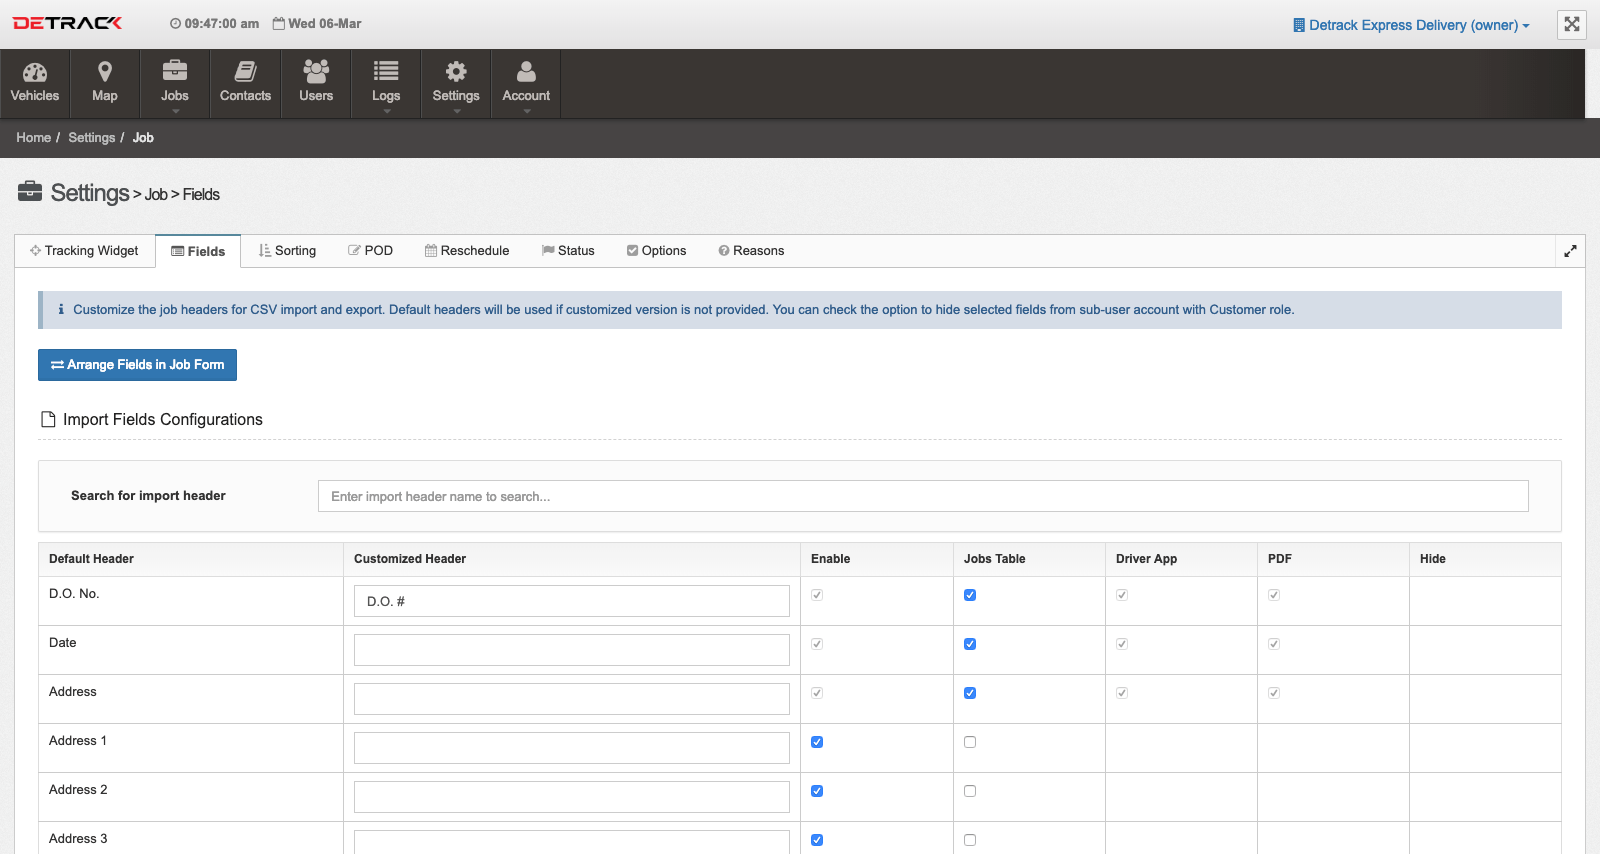The height and width of the screenshot is (854, 1600).
Task: Click the Date customized header field
Action: tap(572, 650)
